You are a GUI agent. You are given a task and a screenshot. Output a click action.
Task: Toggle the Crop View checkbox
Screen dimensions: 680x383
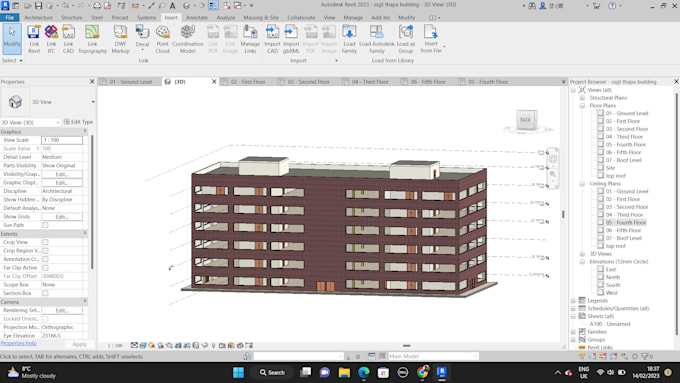pyautogui.click(x=45, y=242)
